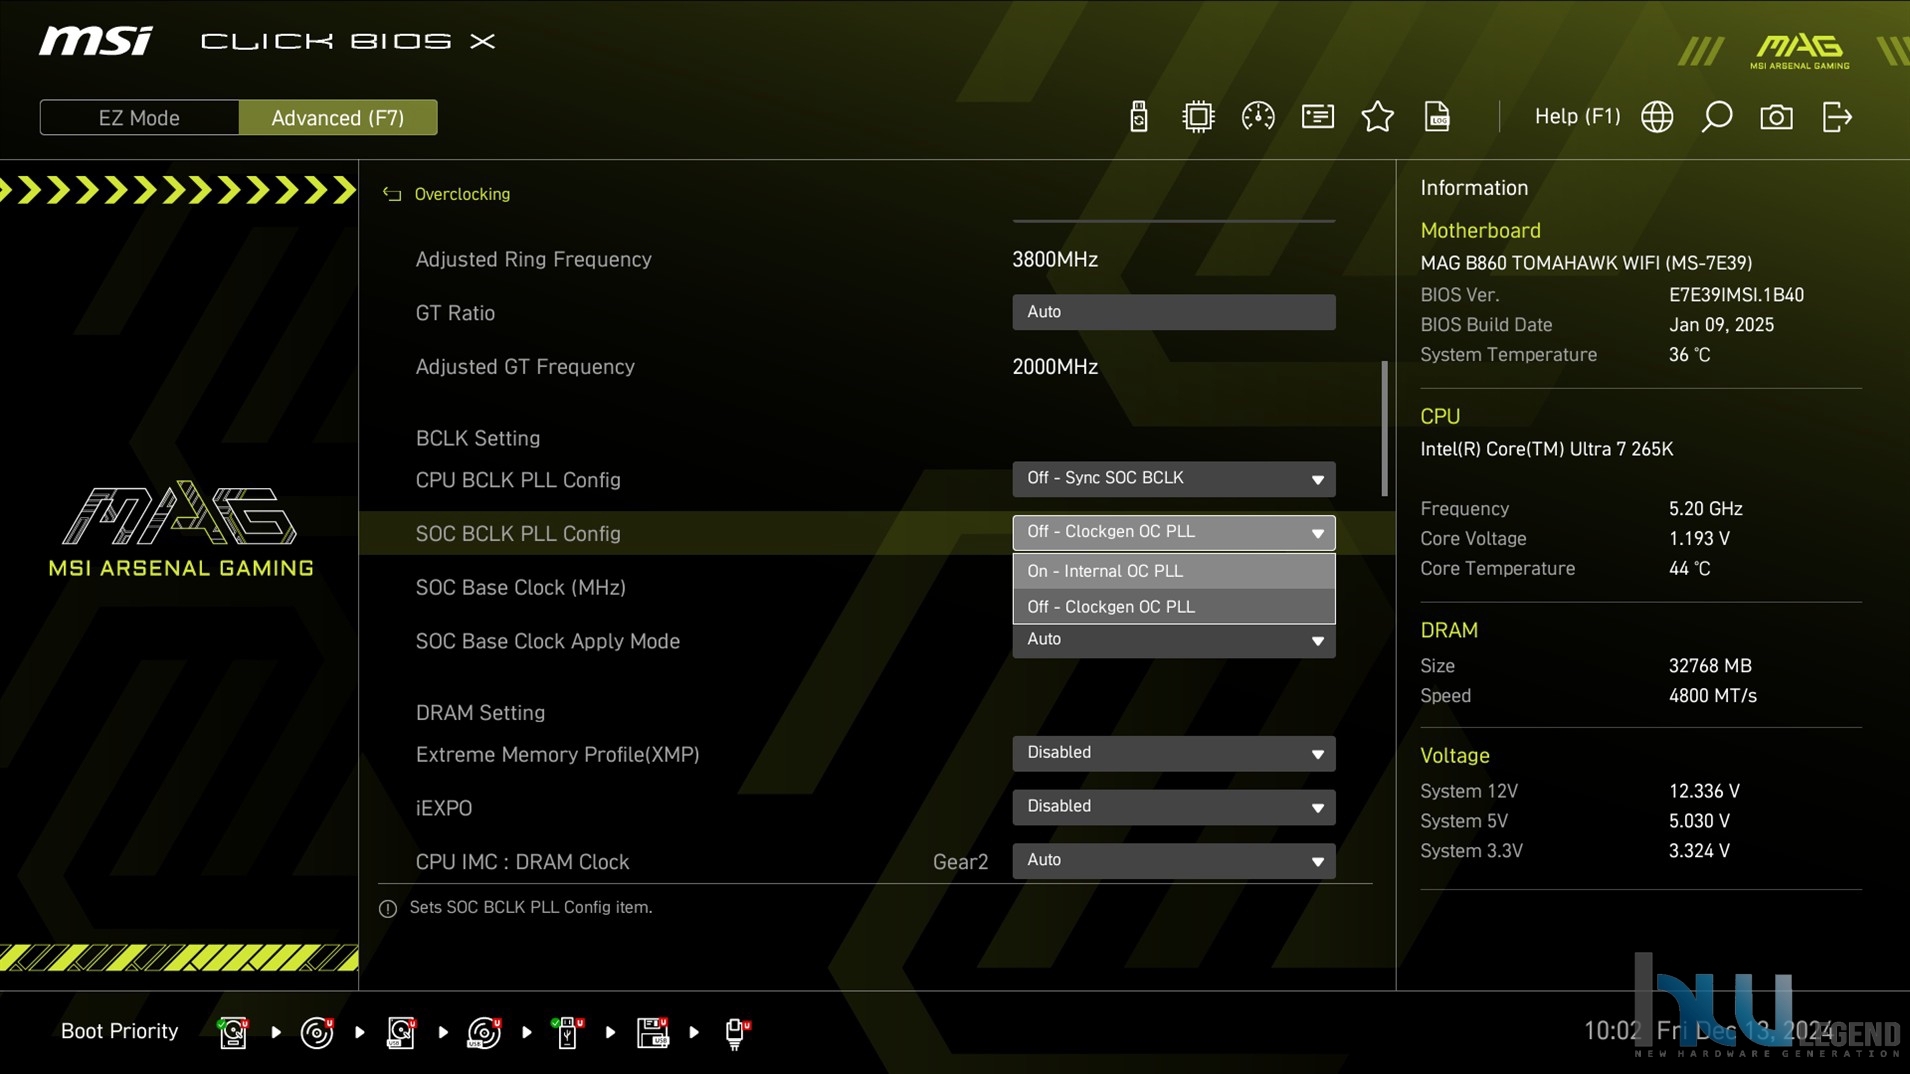Click the Adjusted GT Frequency 2000MHz value
Image resolution: width=1910 pixels, height=1074 pixels.
click(1055, 367)
